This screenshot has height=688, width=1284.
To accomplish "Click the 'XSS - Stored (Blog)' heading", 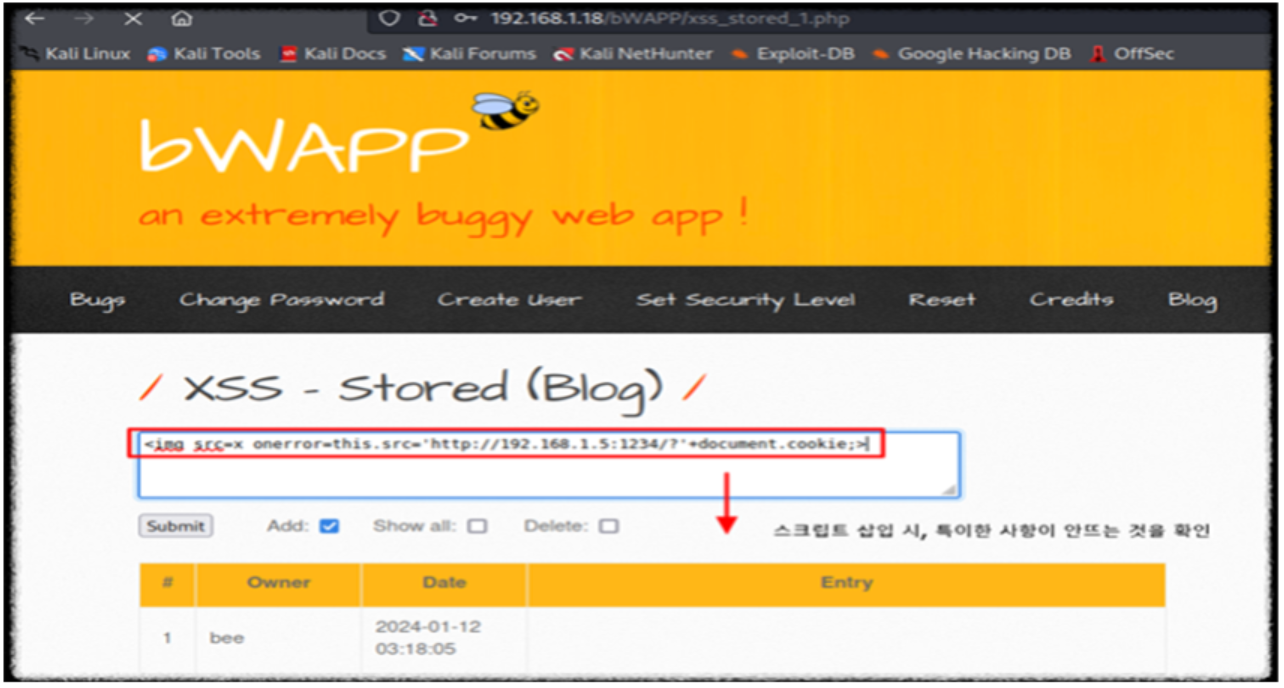I will point(422,389).
